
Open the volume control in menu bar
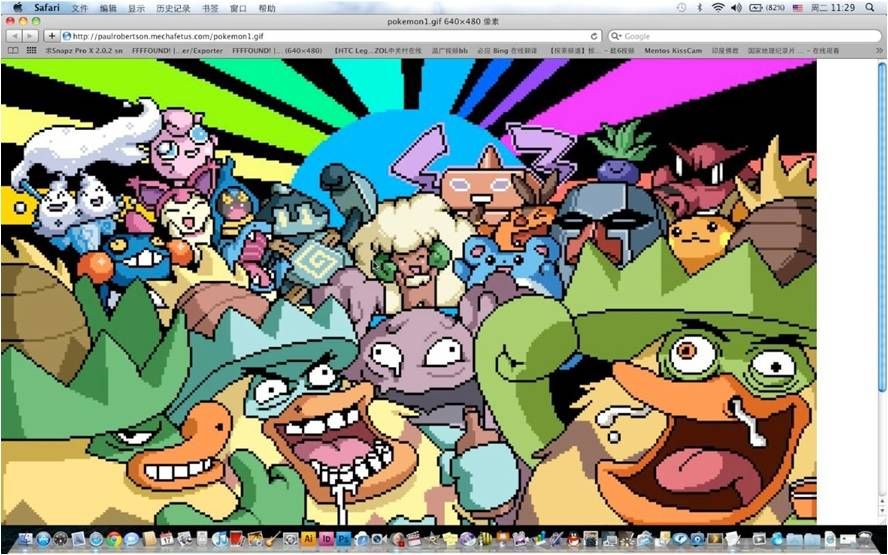736,8
